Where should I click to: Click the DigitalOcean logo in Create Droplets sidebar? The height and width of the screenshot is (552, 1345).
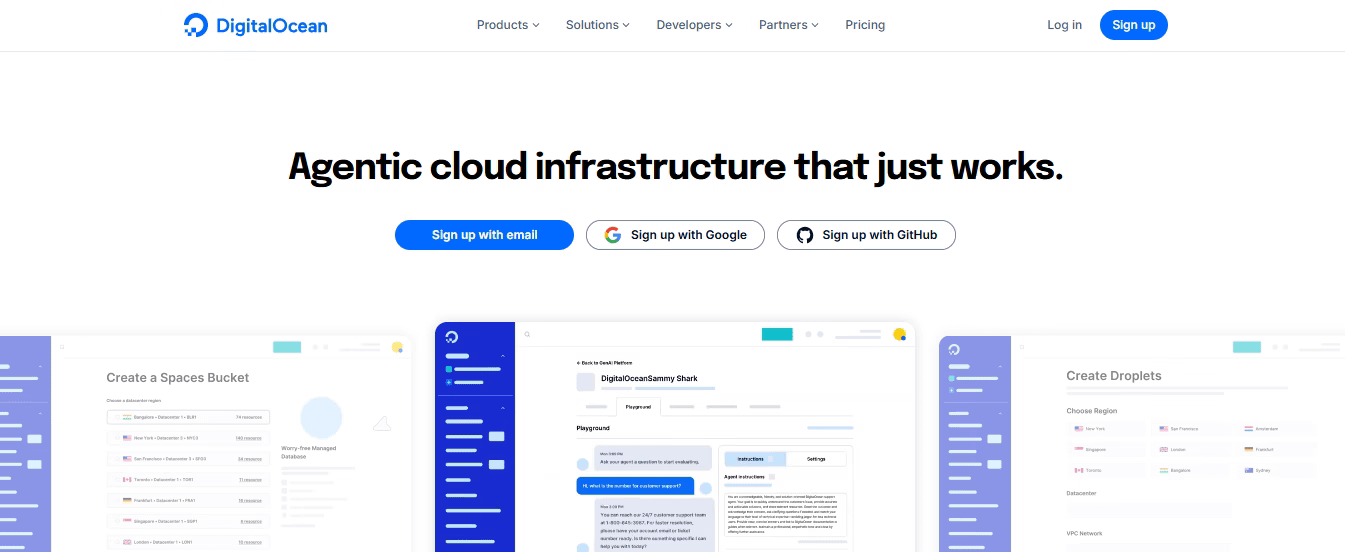(x=954, y=349)
